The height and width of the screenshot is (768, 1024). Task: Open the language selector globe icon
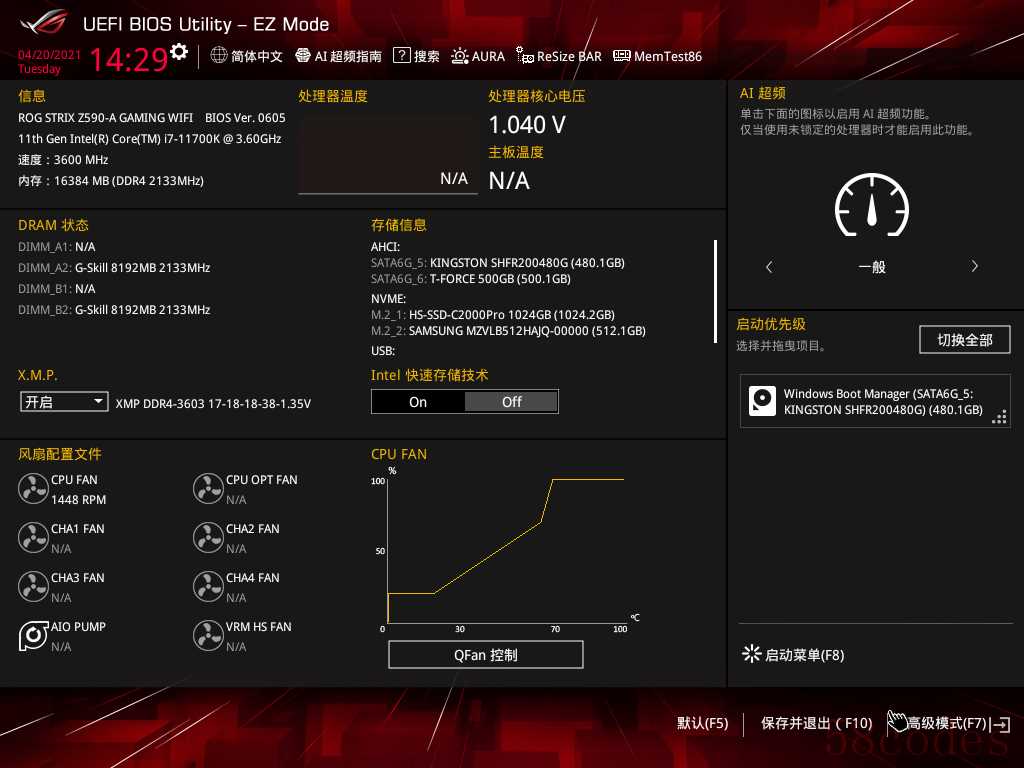coord(219,56)
